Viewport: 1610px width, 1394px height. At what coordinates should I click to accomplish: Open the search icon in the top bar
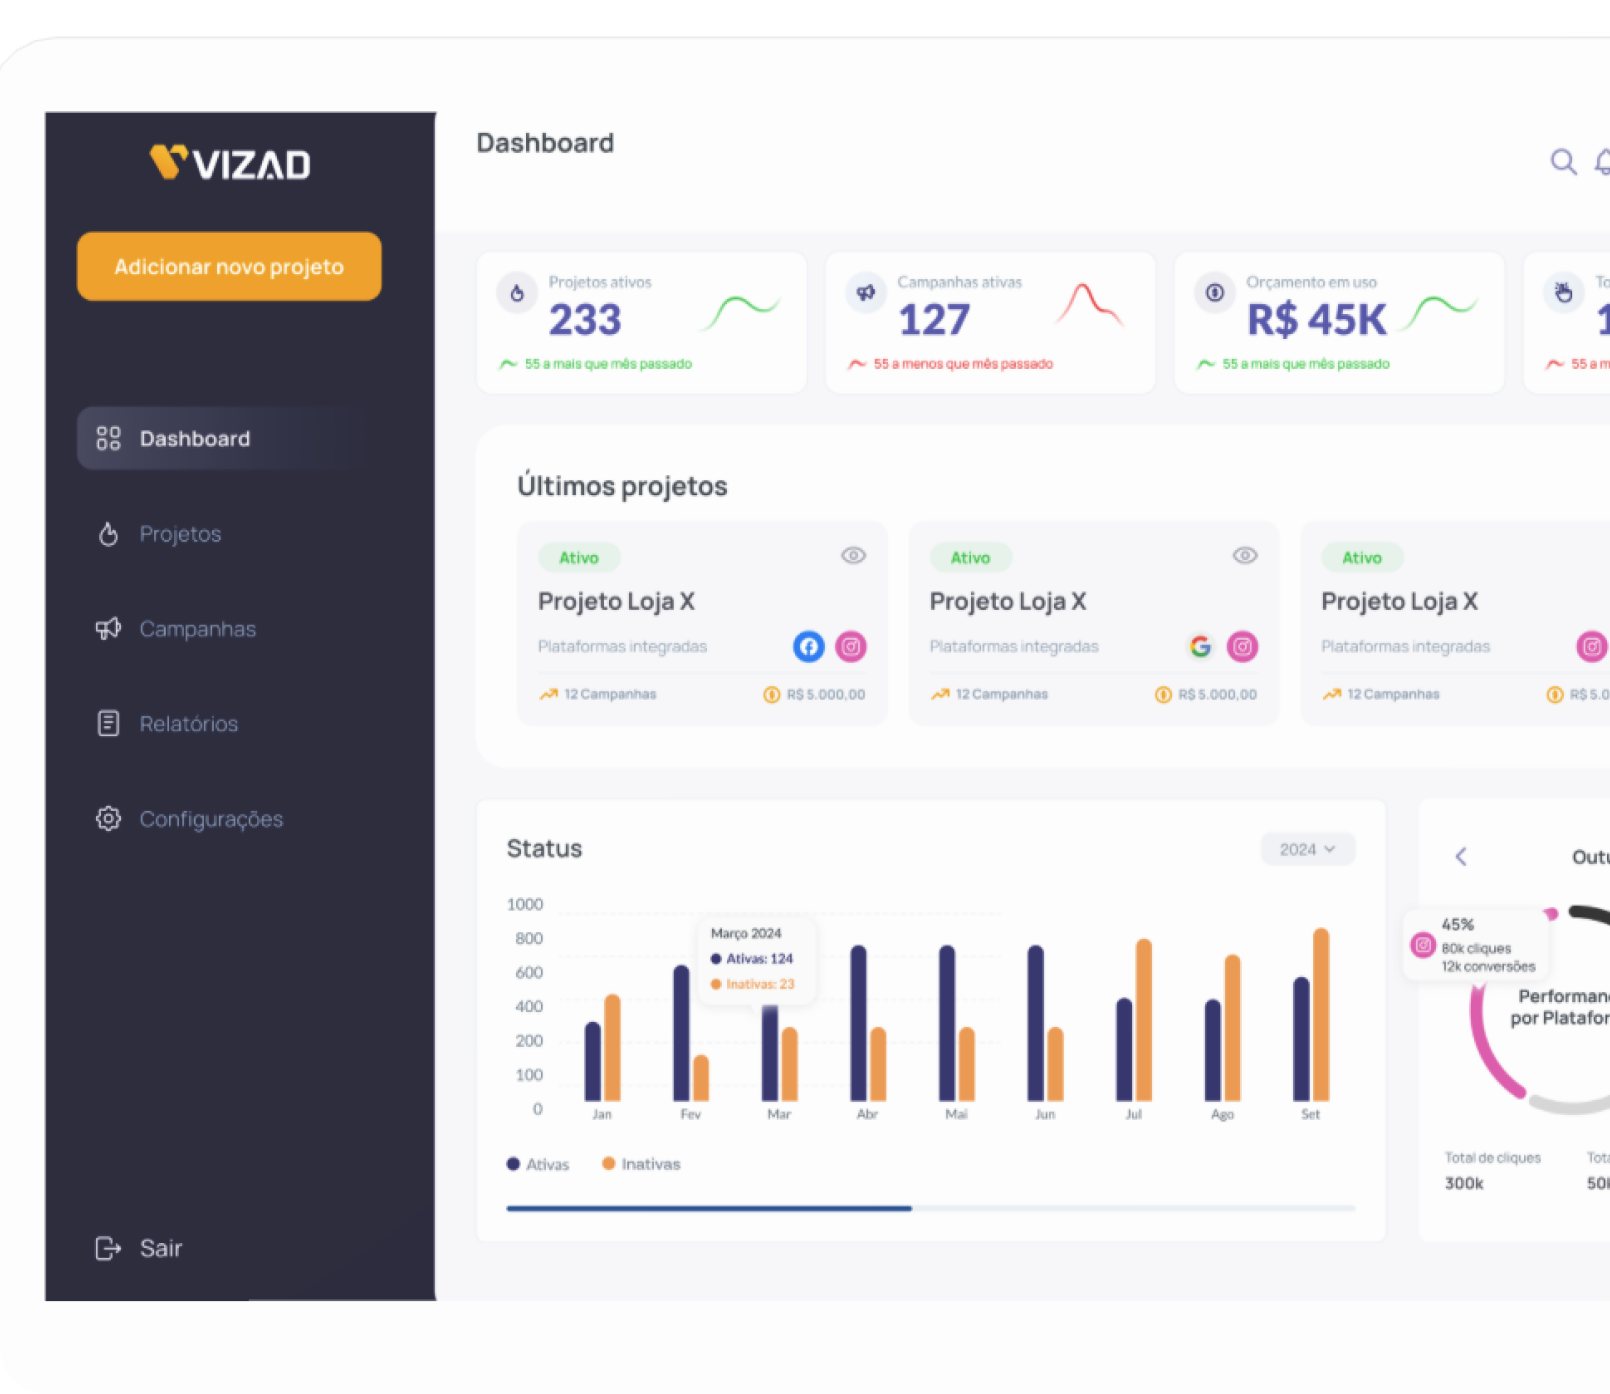(x=1563, y=161)
